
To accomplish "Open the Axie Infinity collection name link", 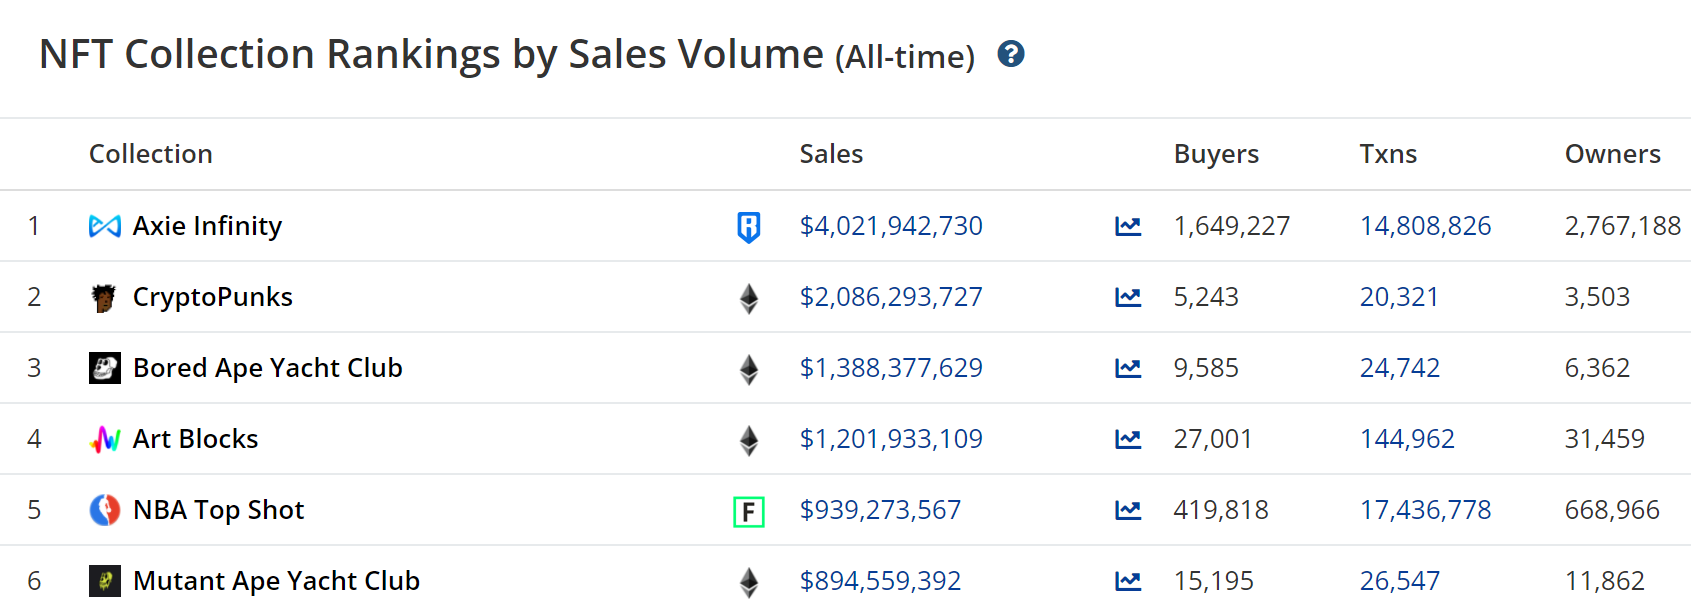I will (x=206, y=226).
